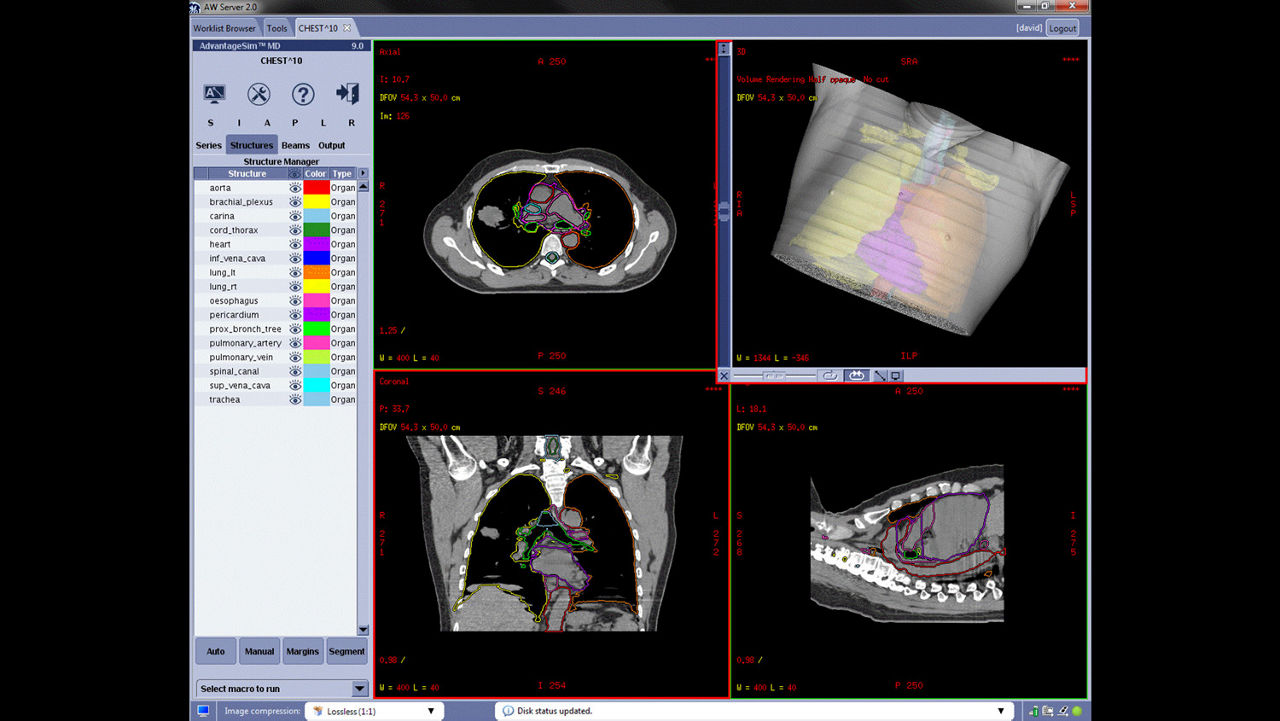This screenshot has width=1280, height=721.
Task: Toggle visibility of heart structure
Action: [295, 244]
